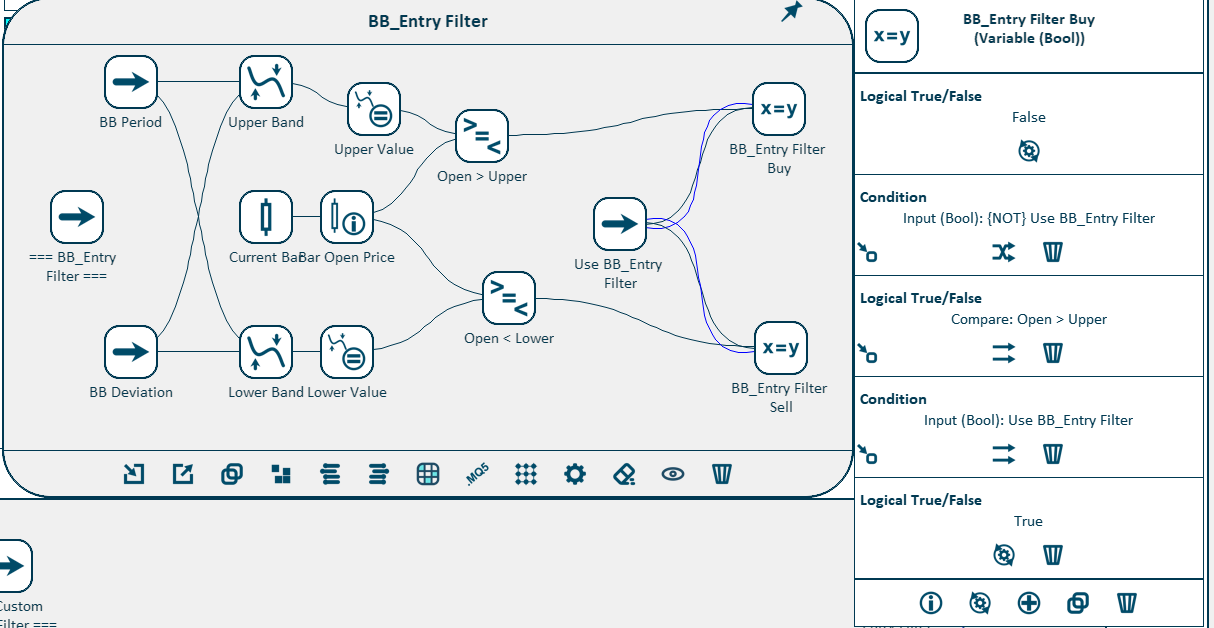The image size is (1214, 628).
Task: Pin the BB_Entry Filter group
Action: [792, 12]
